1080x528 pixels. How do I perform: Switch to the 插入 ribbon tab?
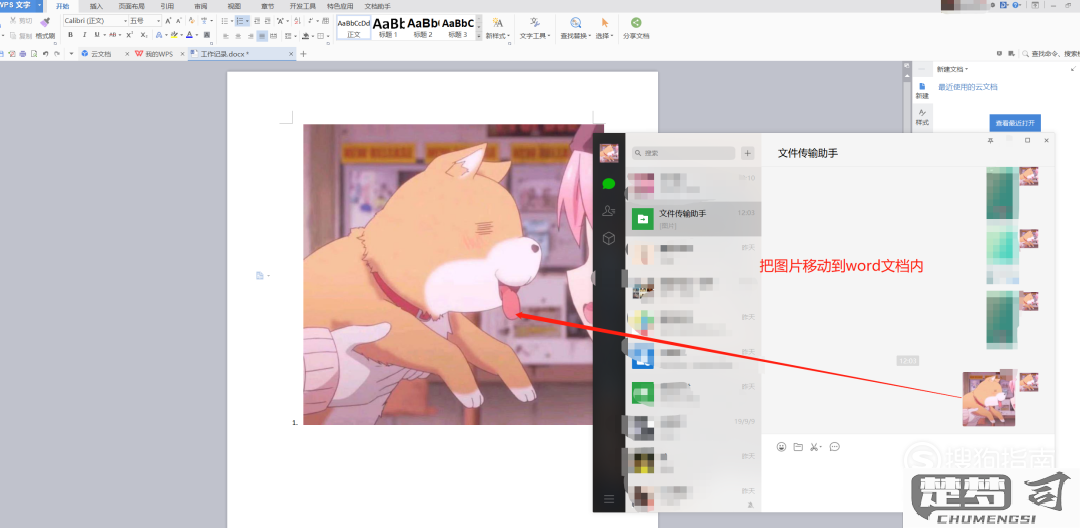96,6
